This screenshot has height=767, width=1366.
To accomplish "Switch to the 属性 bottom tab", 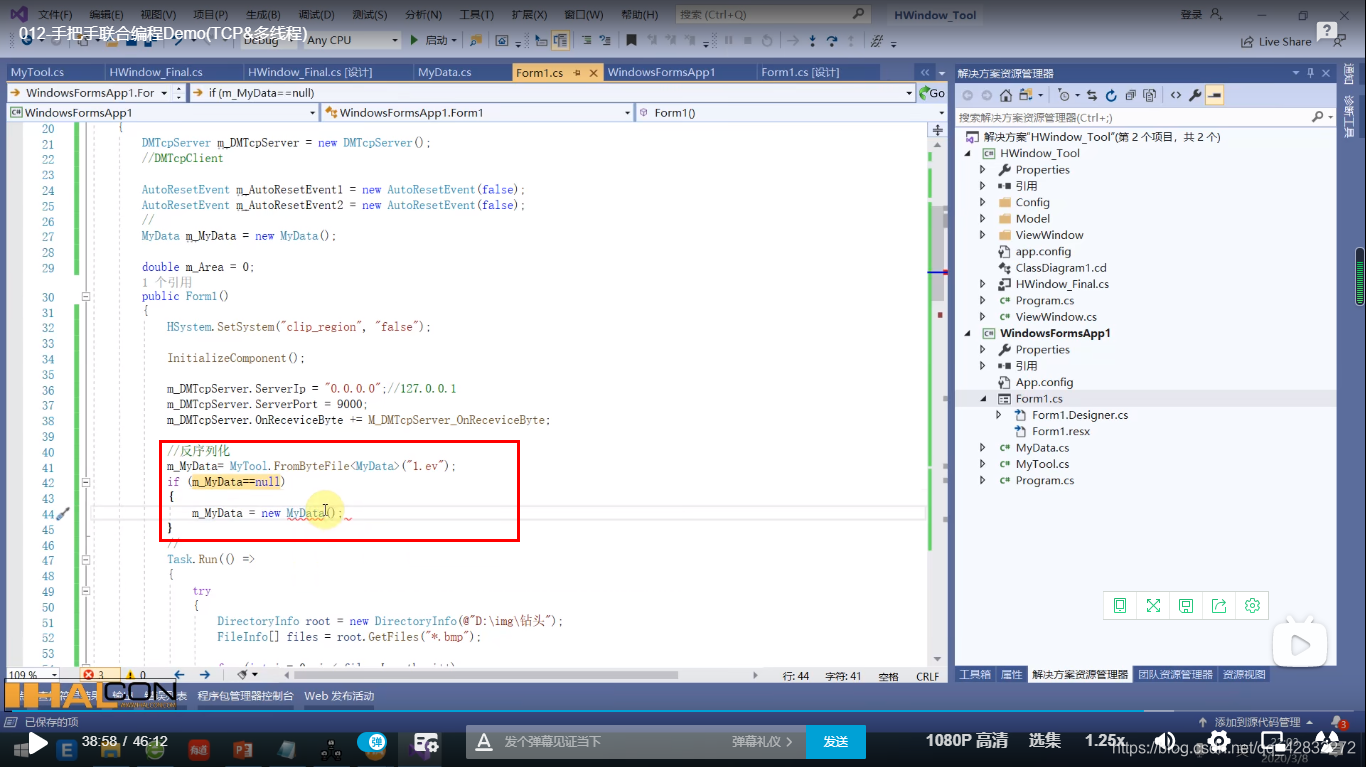I will point(1012,674).
